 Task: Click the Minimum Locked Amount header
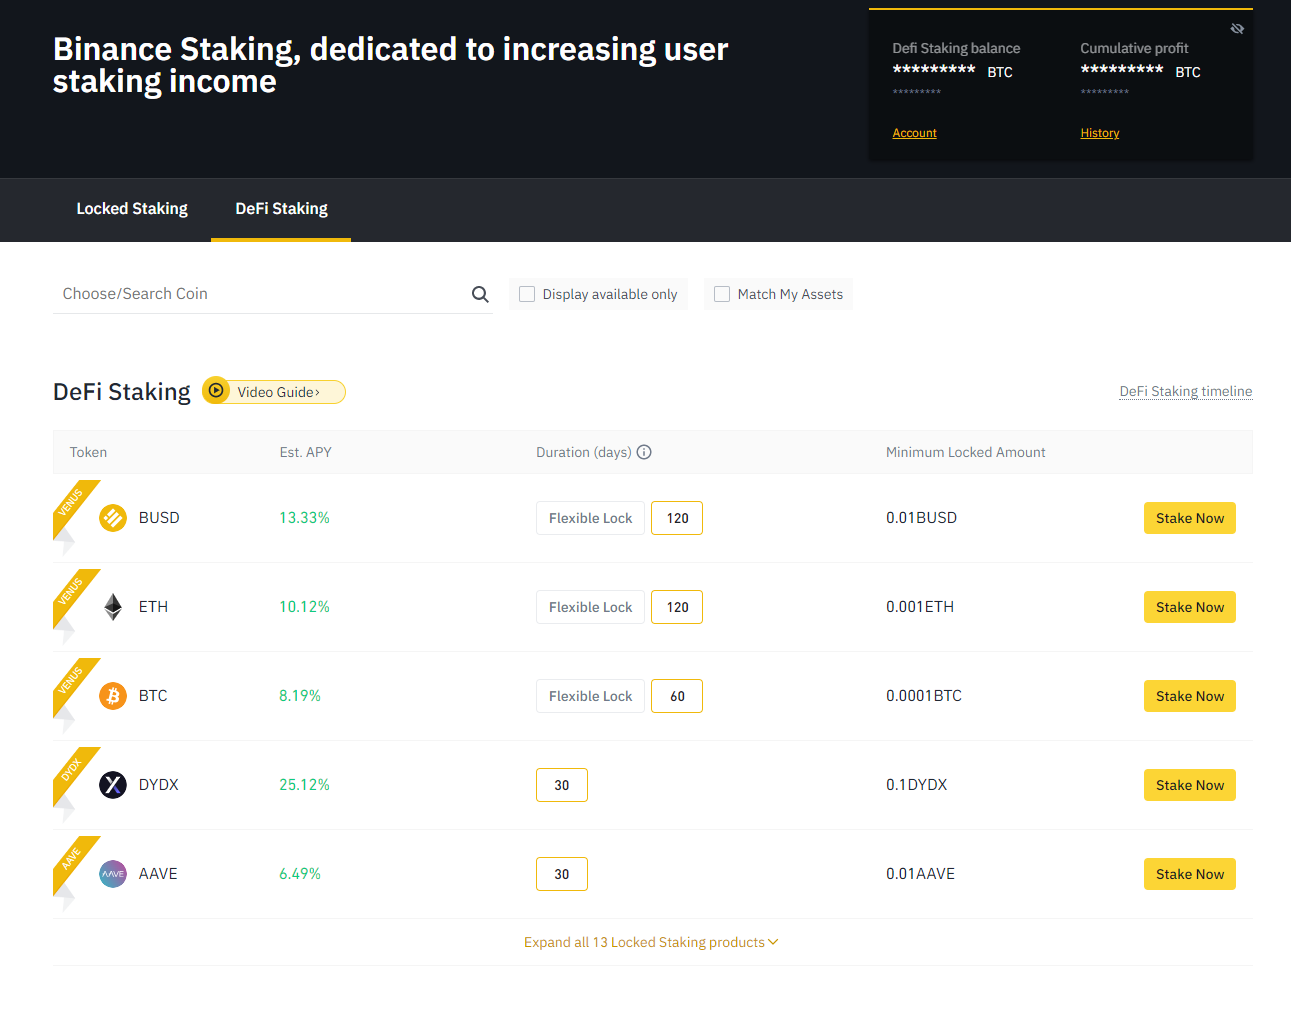(x=966, y=452)
